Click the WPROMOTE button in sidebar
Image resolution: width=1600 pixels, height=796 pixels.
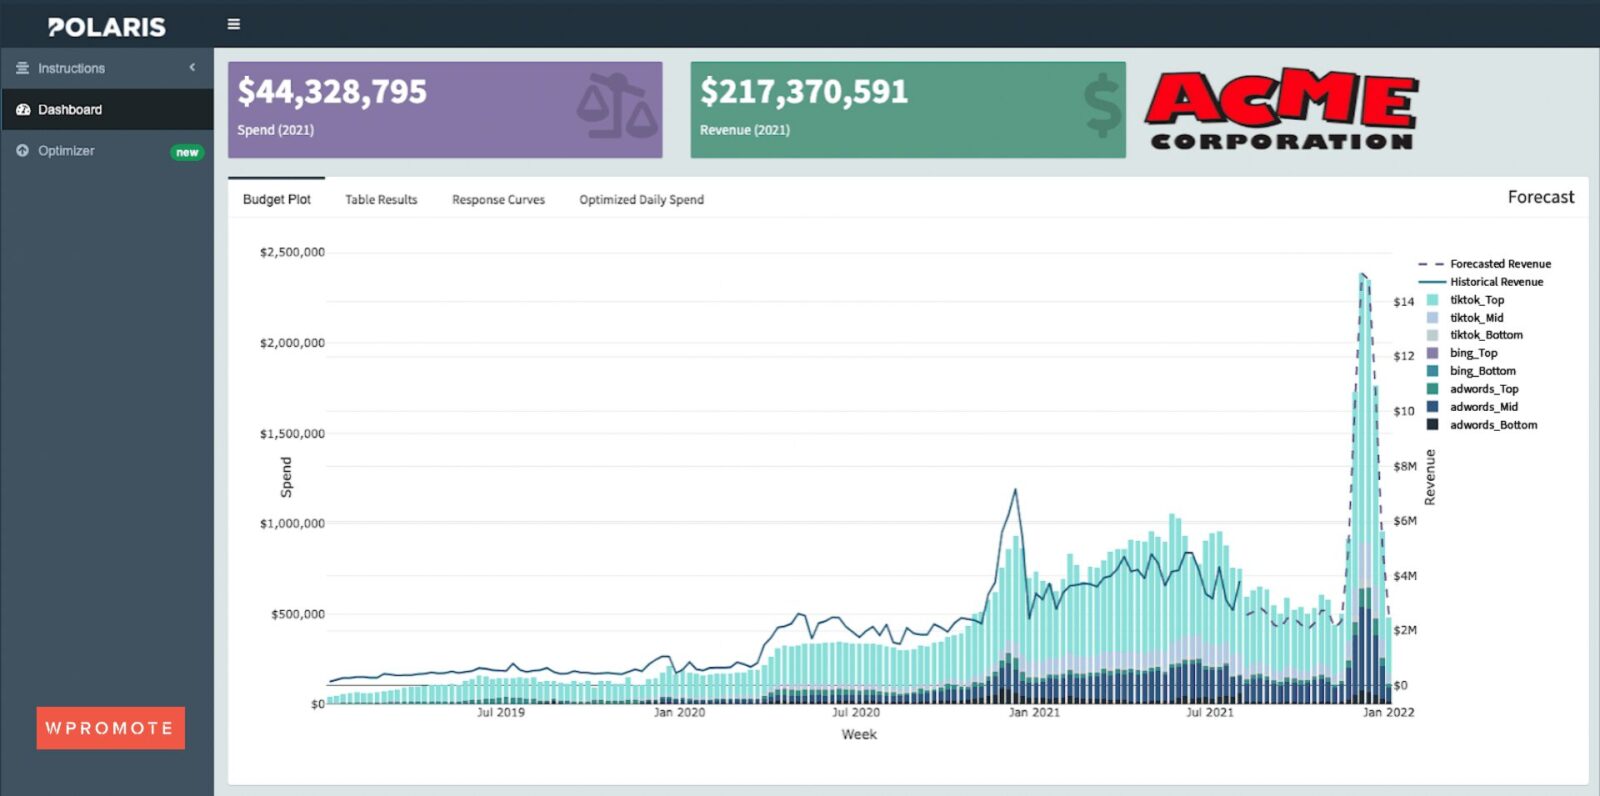(110, 728)
